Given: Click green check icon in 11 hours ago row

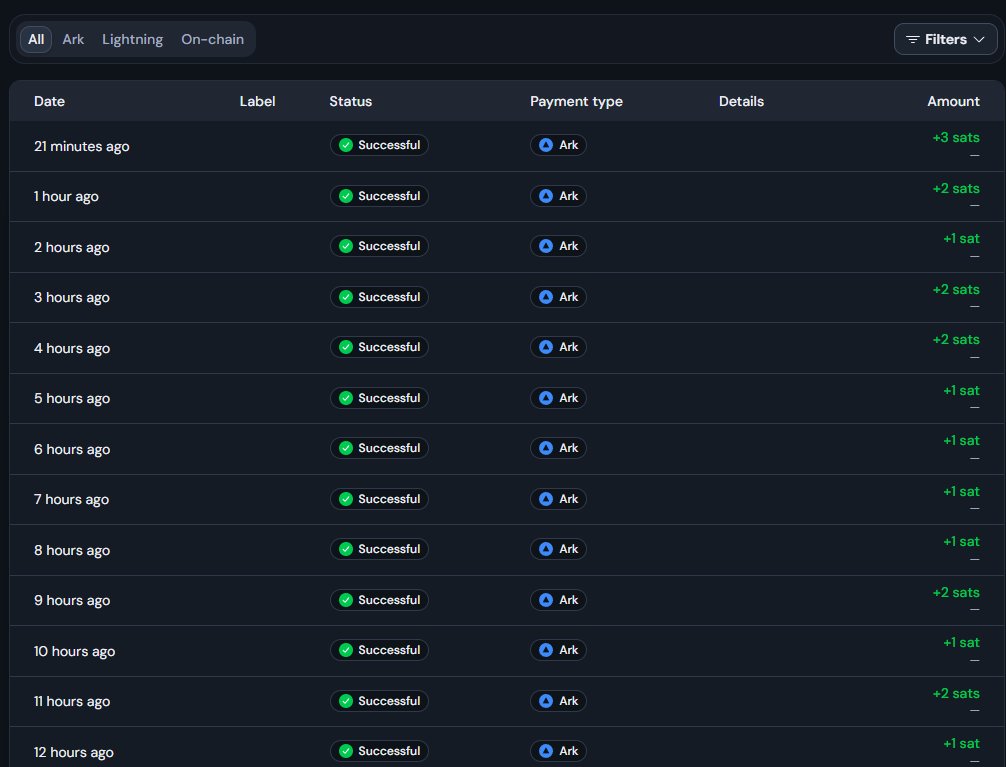Looking at the screenshot, I should [x=346, y=701].
